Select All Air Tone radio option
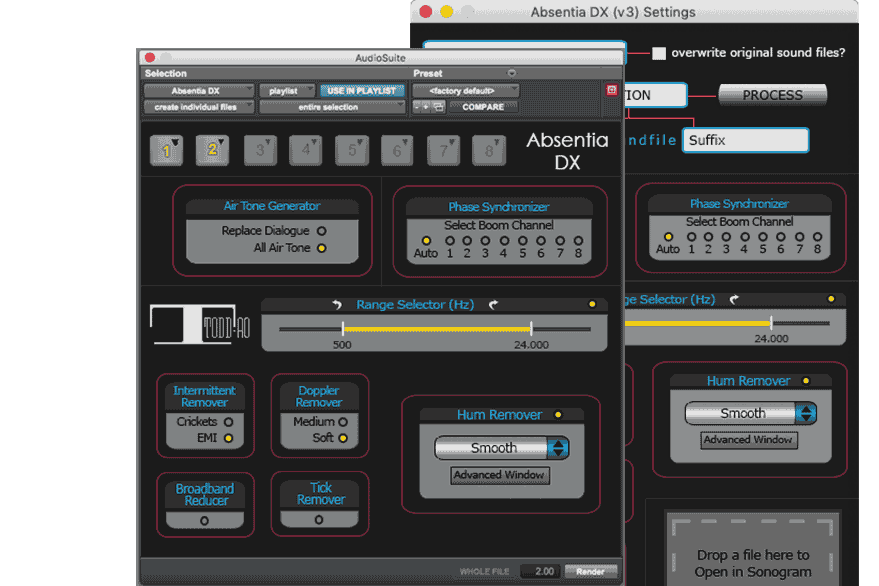 [x=322, y=248]
